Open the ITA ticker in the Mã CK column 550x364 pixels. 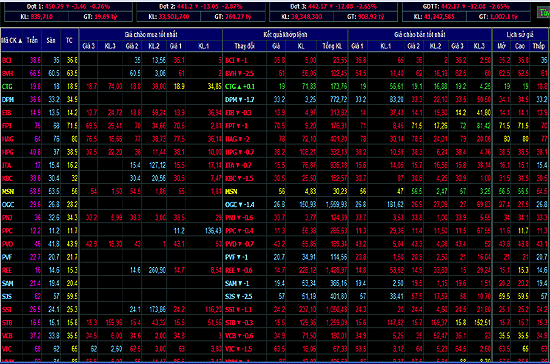click(x=6, y=165)
